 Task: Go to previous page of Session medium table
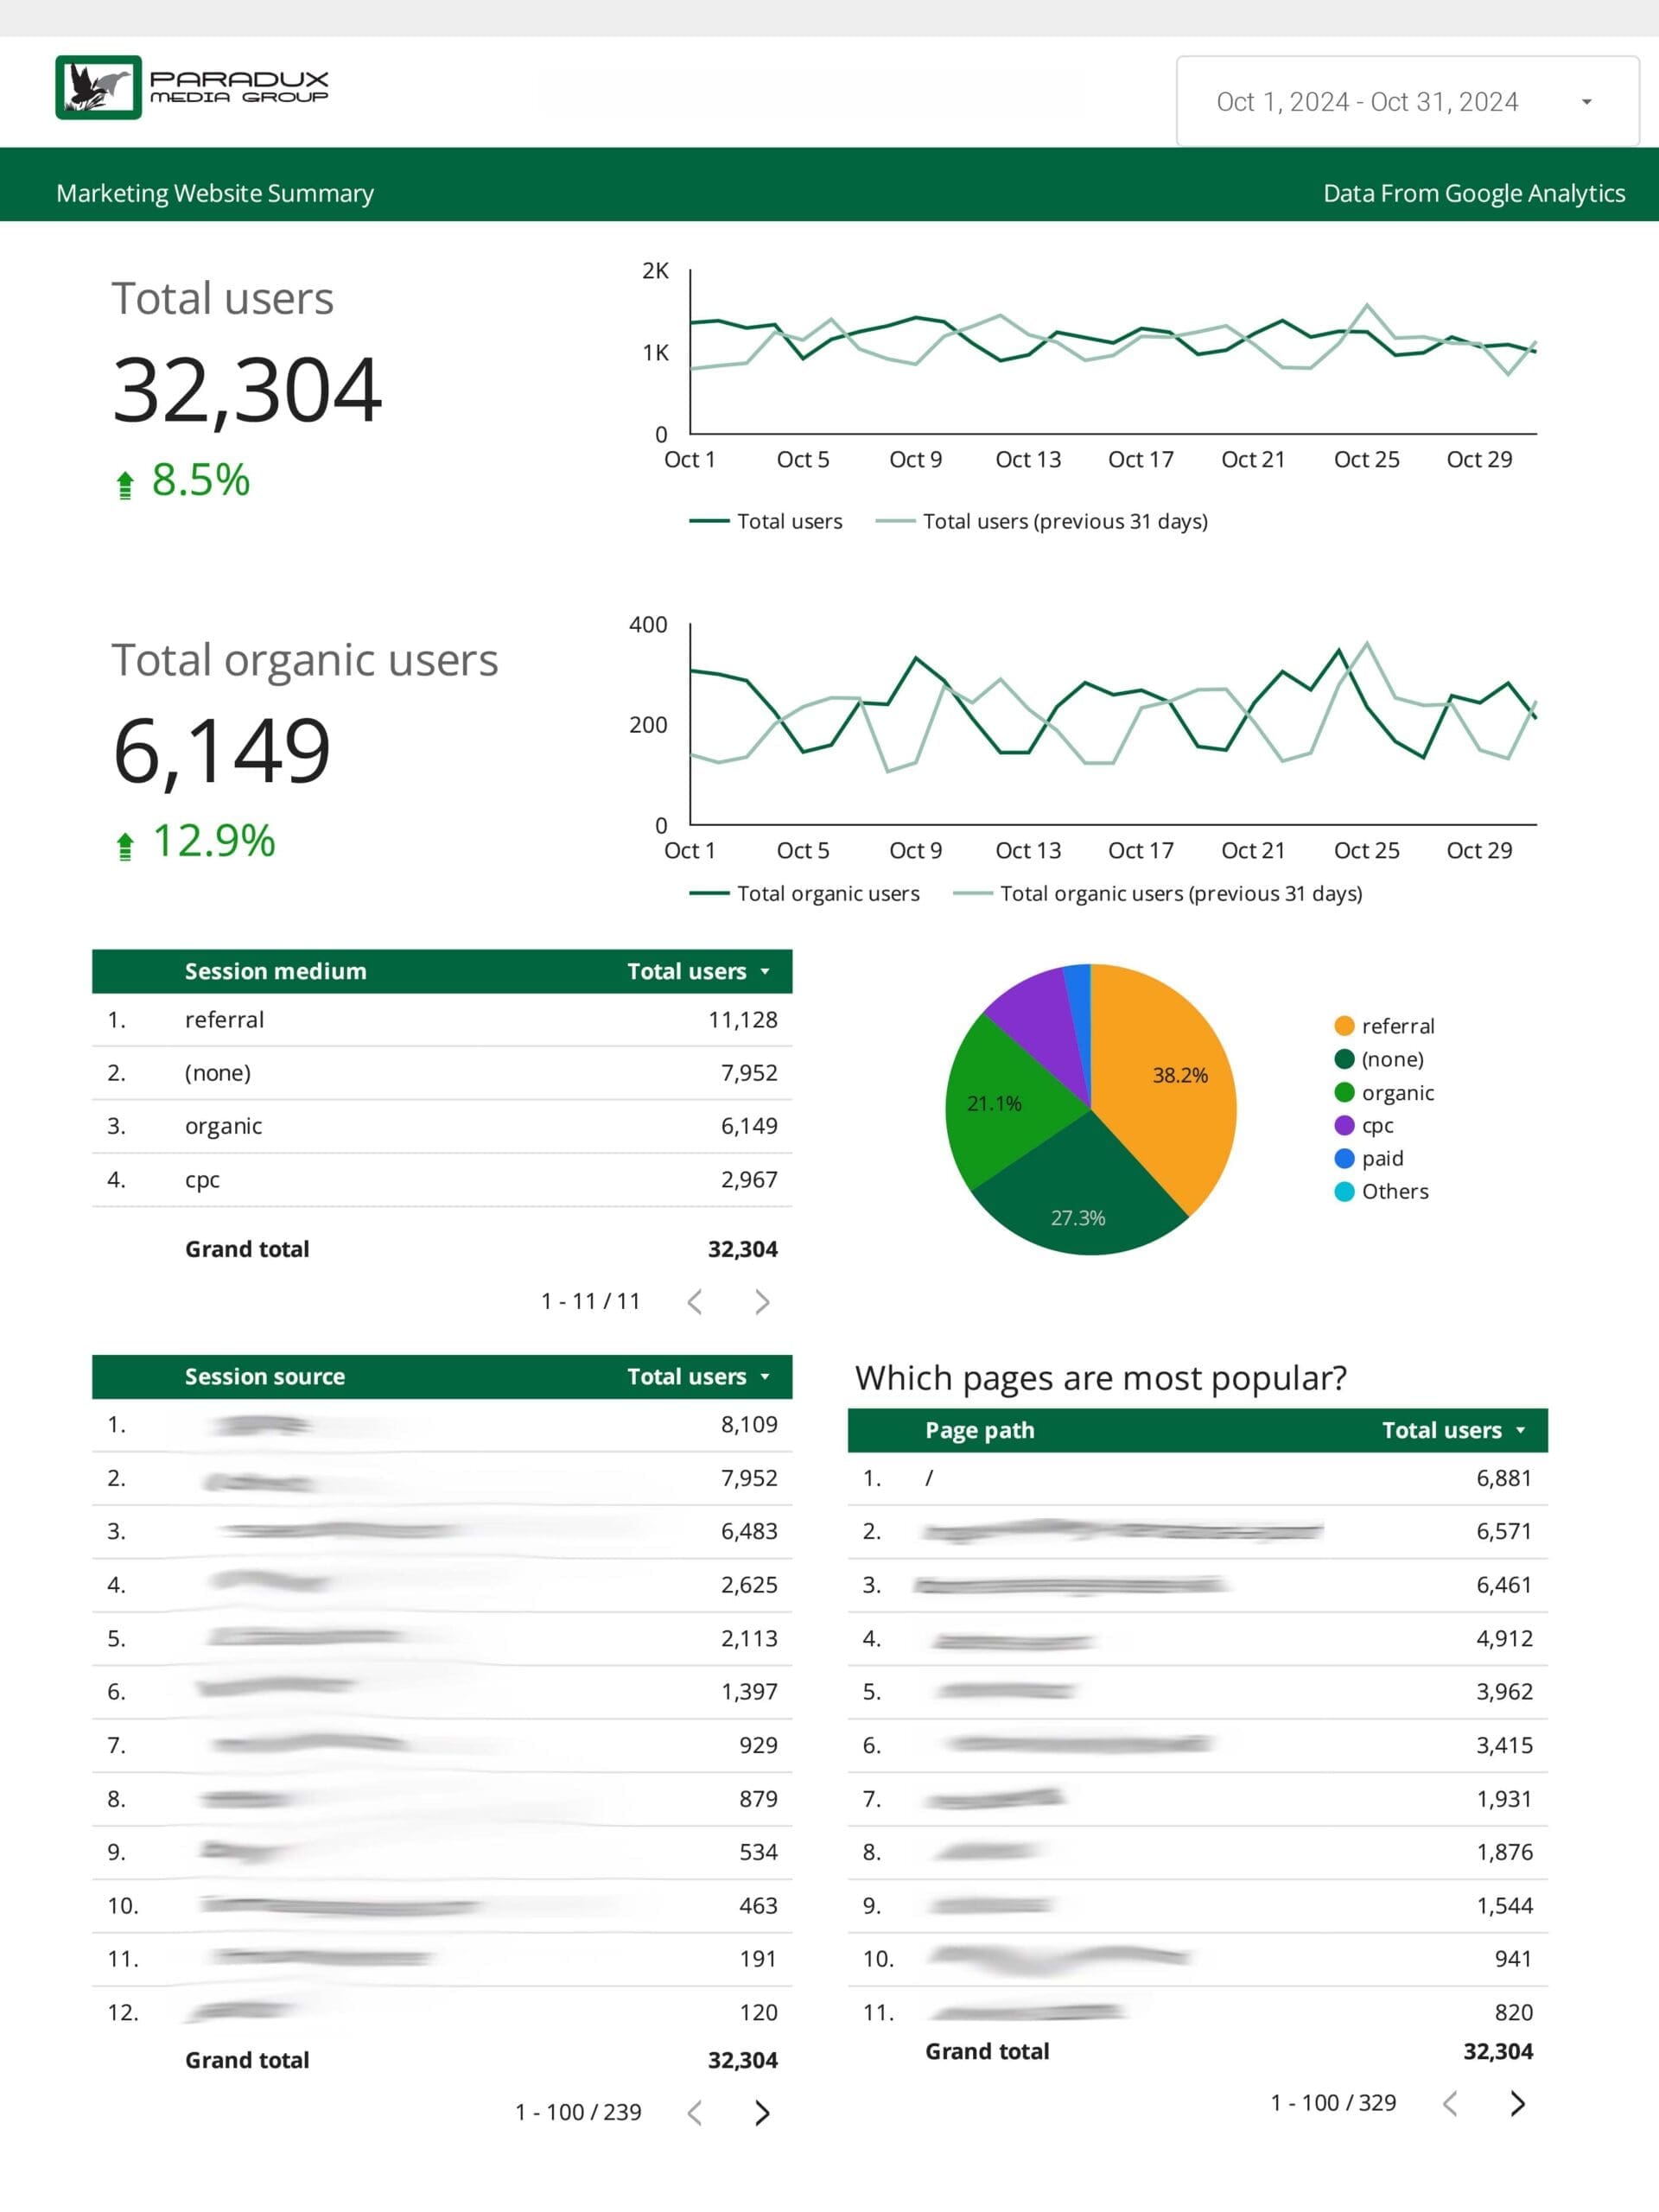pos(695,1301)
